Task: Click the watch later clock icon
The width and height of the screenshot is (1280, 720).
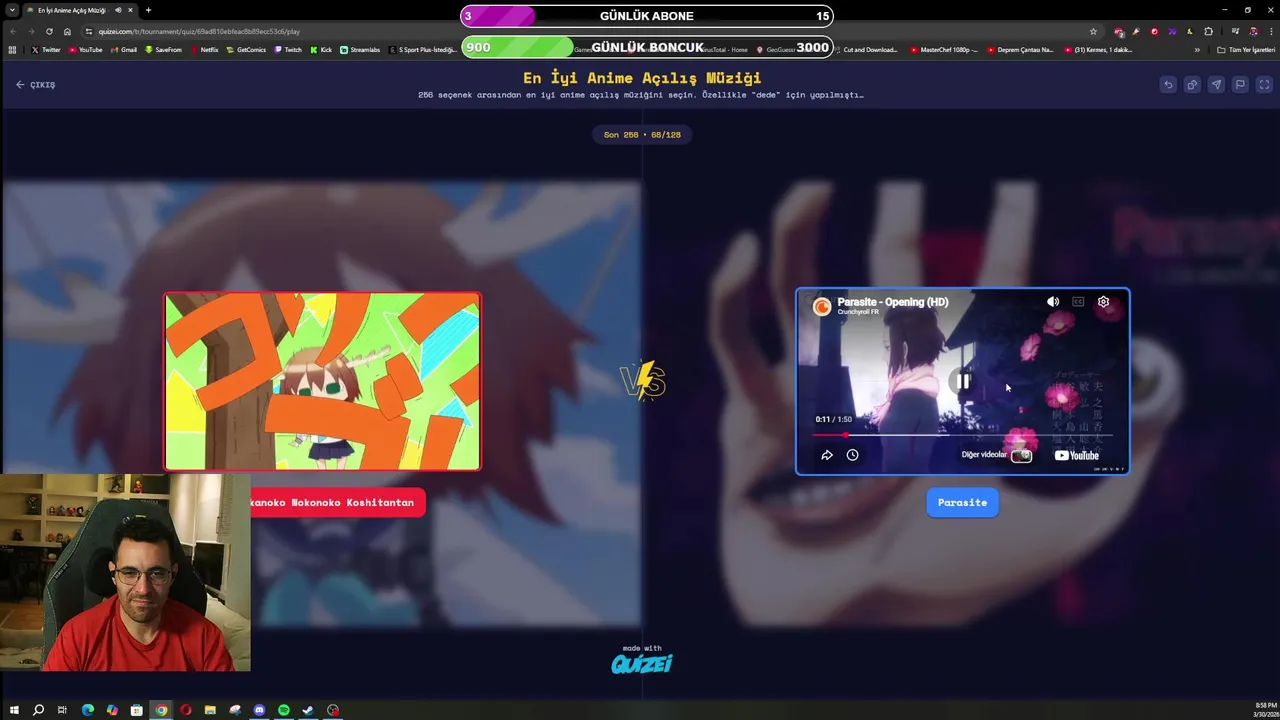Action: (x=852, y=455)
